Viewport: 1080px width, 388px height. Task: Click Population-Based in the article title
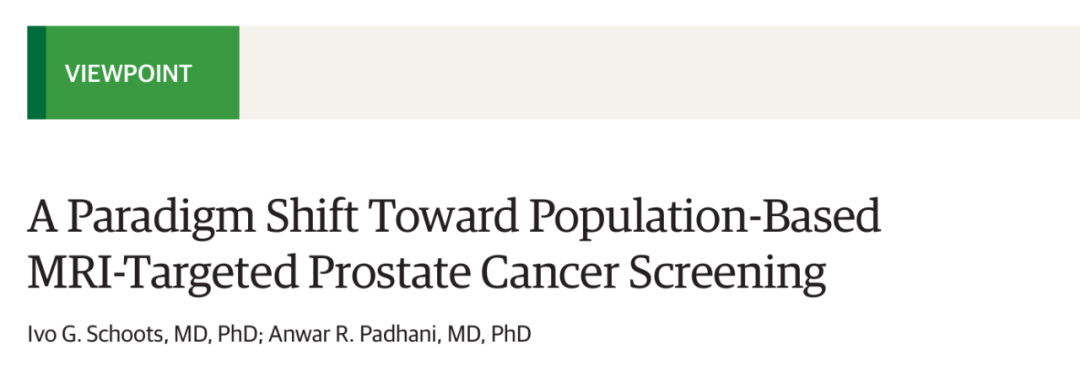pyautogui.click(x=705, y=218)
